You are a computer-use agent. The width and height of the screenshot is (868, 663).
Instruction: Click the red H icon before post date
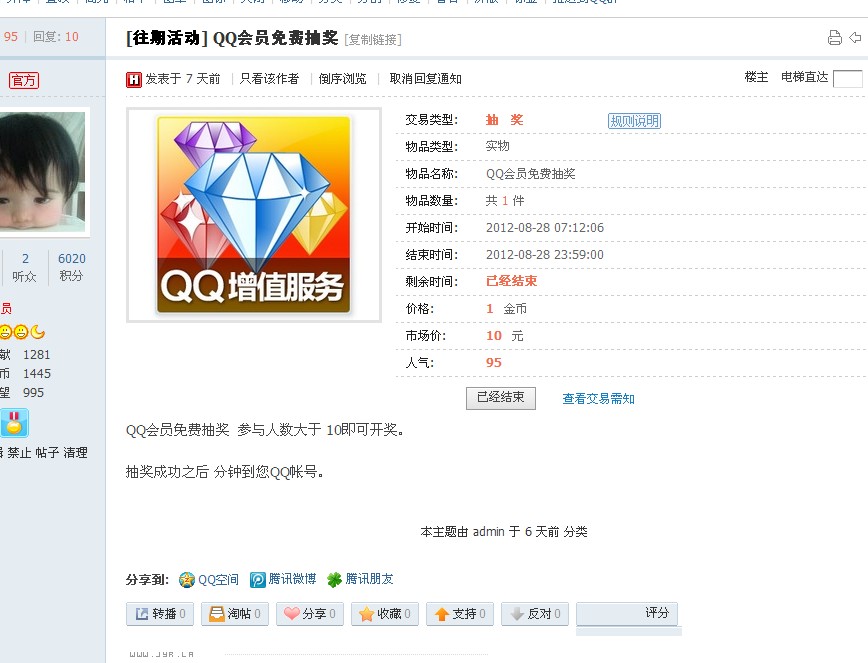pyautogui.click(x=133, y=80)
